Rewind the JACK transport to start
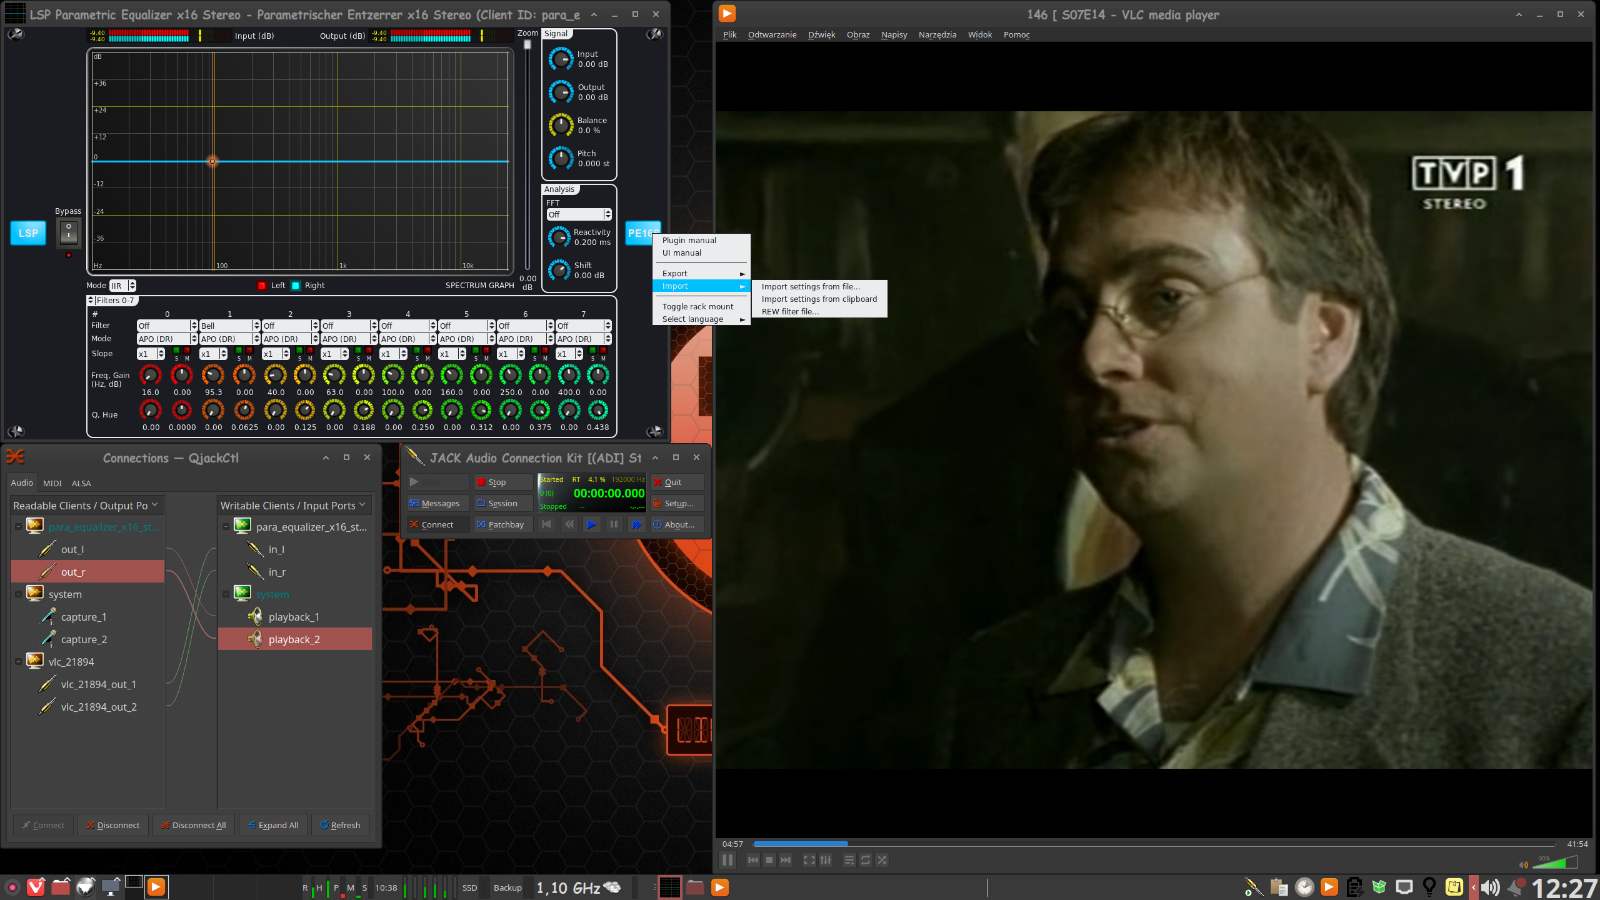Screen dimensions: 1600x900 [546, 524]
